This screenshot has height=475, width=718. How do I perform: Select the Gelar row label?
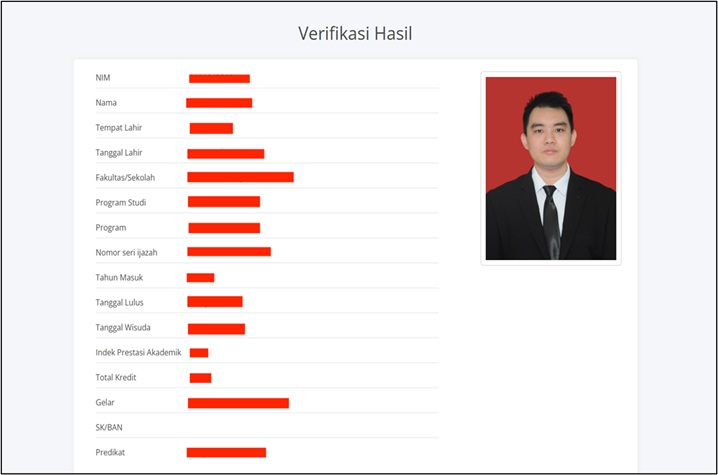point(105,402)
